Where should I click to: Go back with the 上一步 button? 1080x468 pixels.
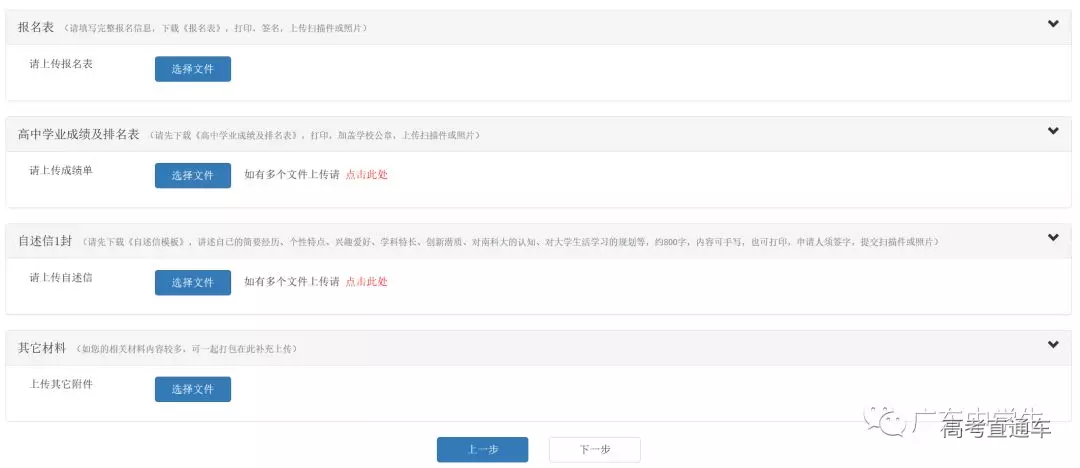click(x=482, y=450)
